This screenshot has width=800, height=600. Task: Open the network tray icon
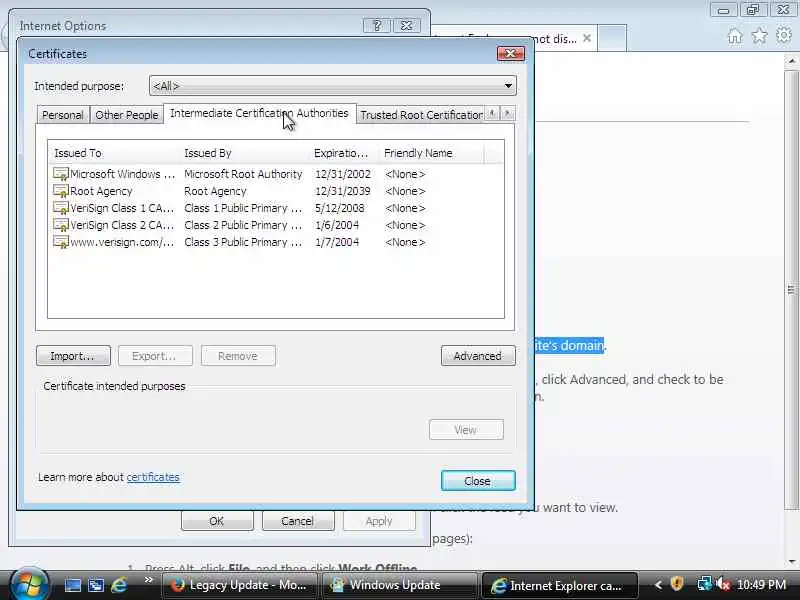pos(705,584)
